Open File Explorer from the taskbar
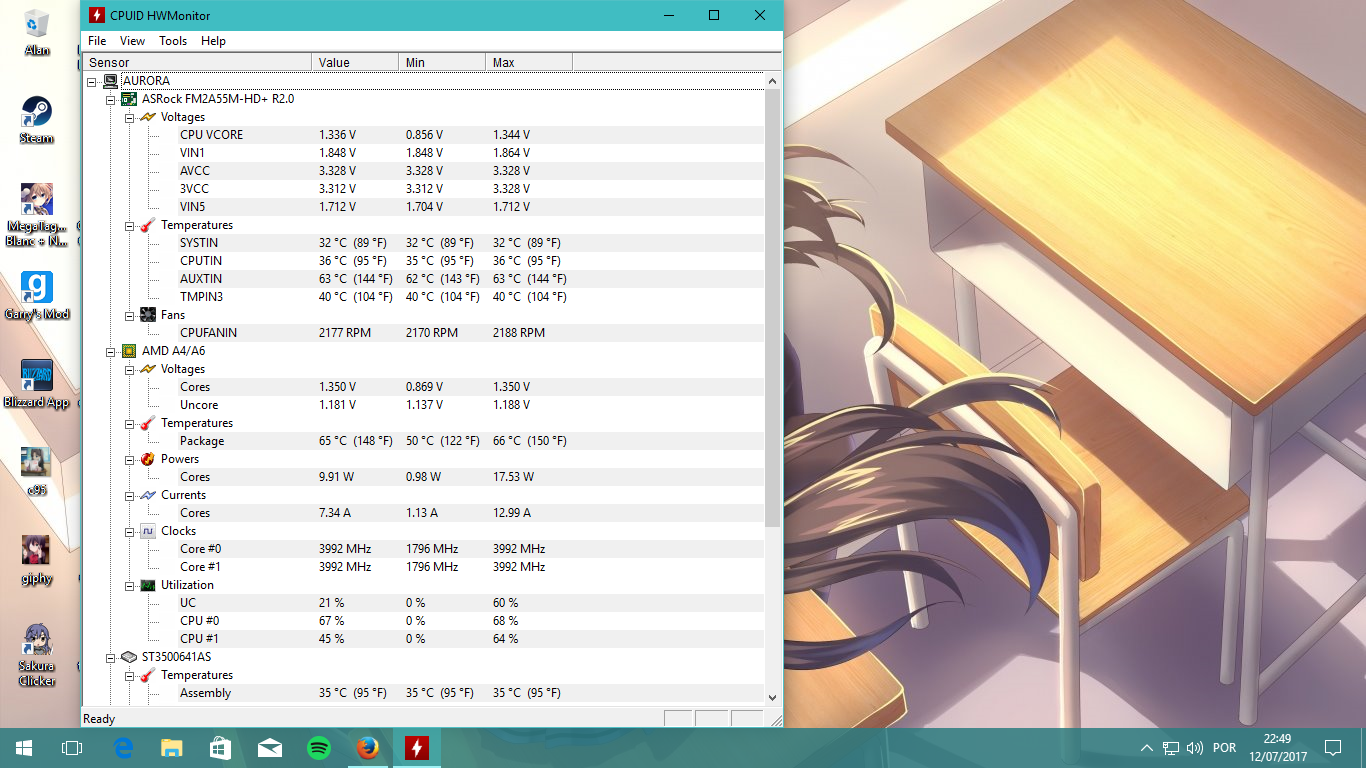The image size is (1366, 768). [172, 748]
